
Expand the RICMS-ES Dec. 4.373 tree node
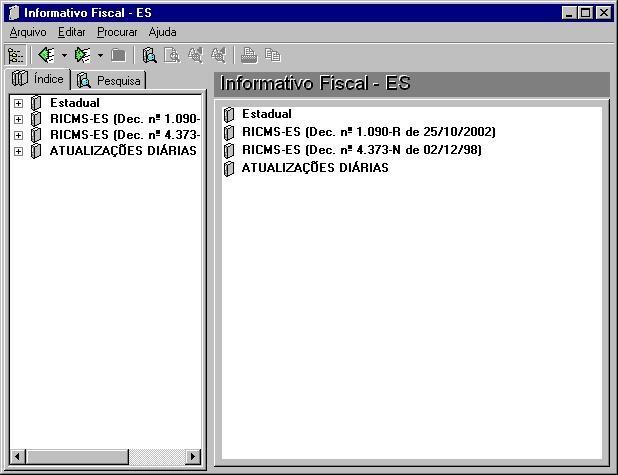coord(18,136)
